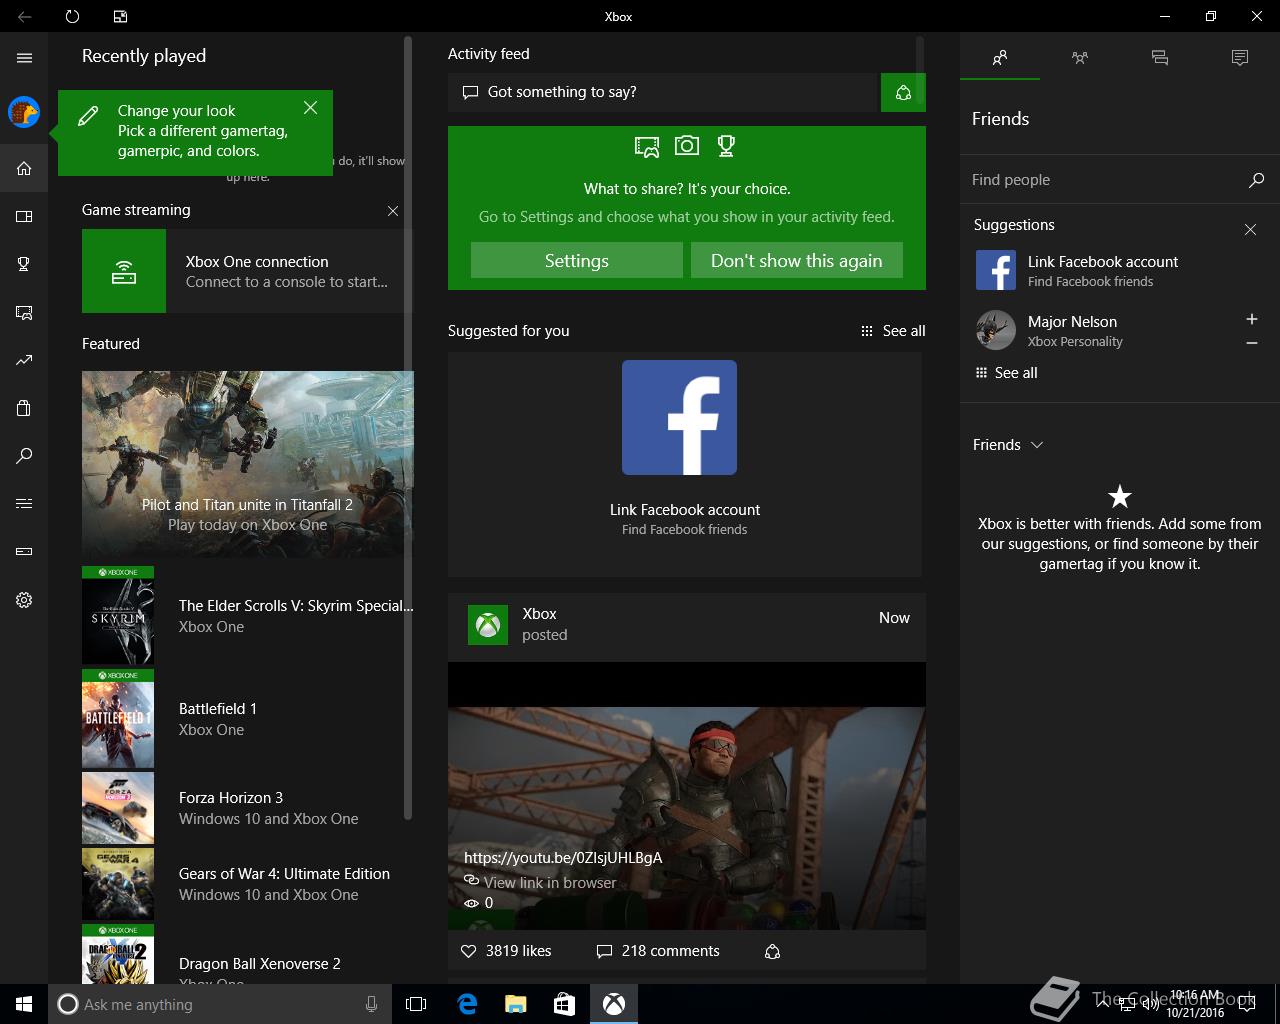The height and width of the screenshot is (1024, 1280).
Task: Click the Refresh icon in title bar
Action: (x=72, y=16)
